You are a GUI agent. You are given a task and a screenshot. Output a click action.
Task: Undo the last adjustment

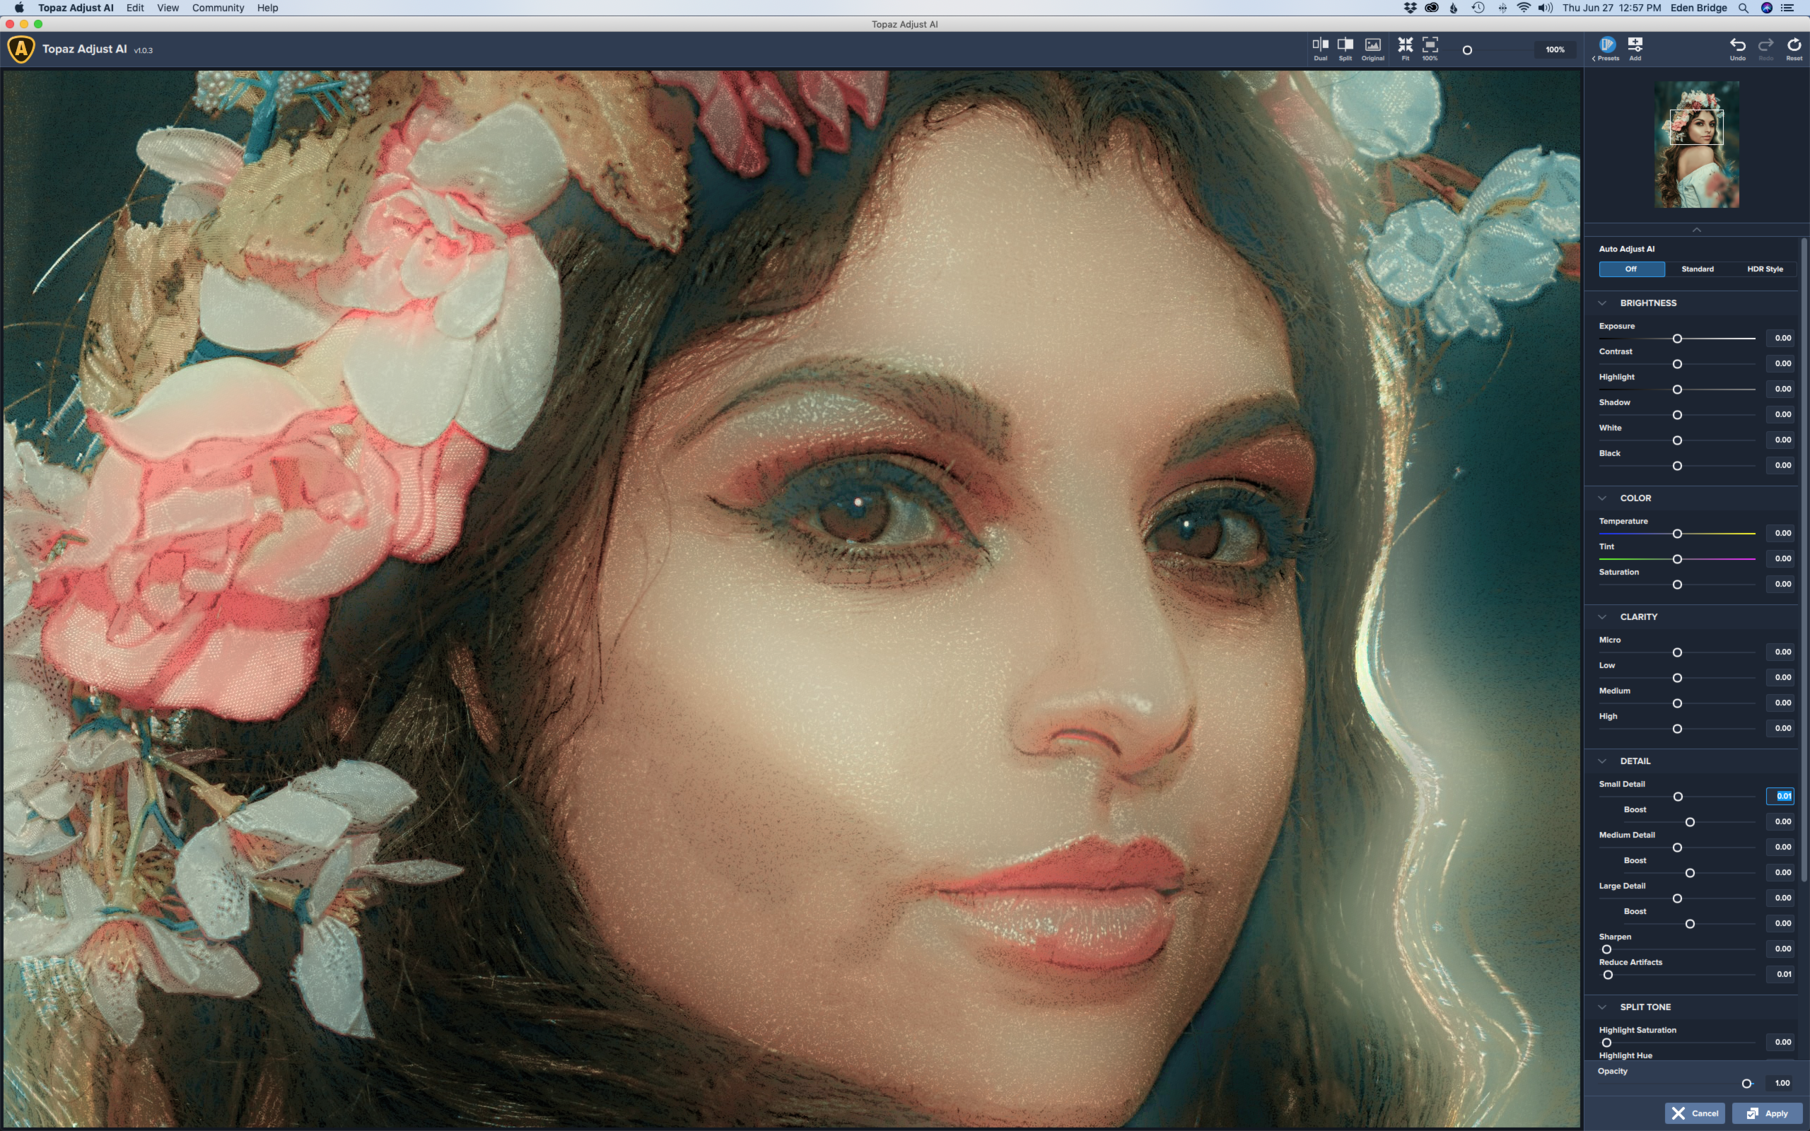pyautogui.click(x=1738, y=47)
